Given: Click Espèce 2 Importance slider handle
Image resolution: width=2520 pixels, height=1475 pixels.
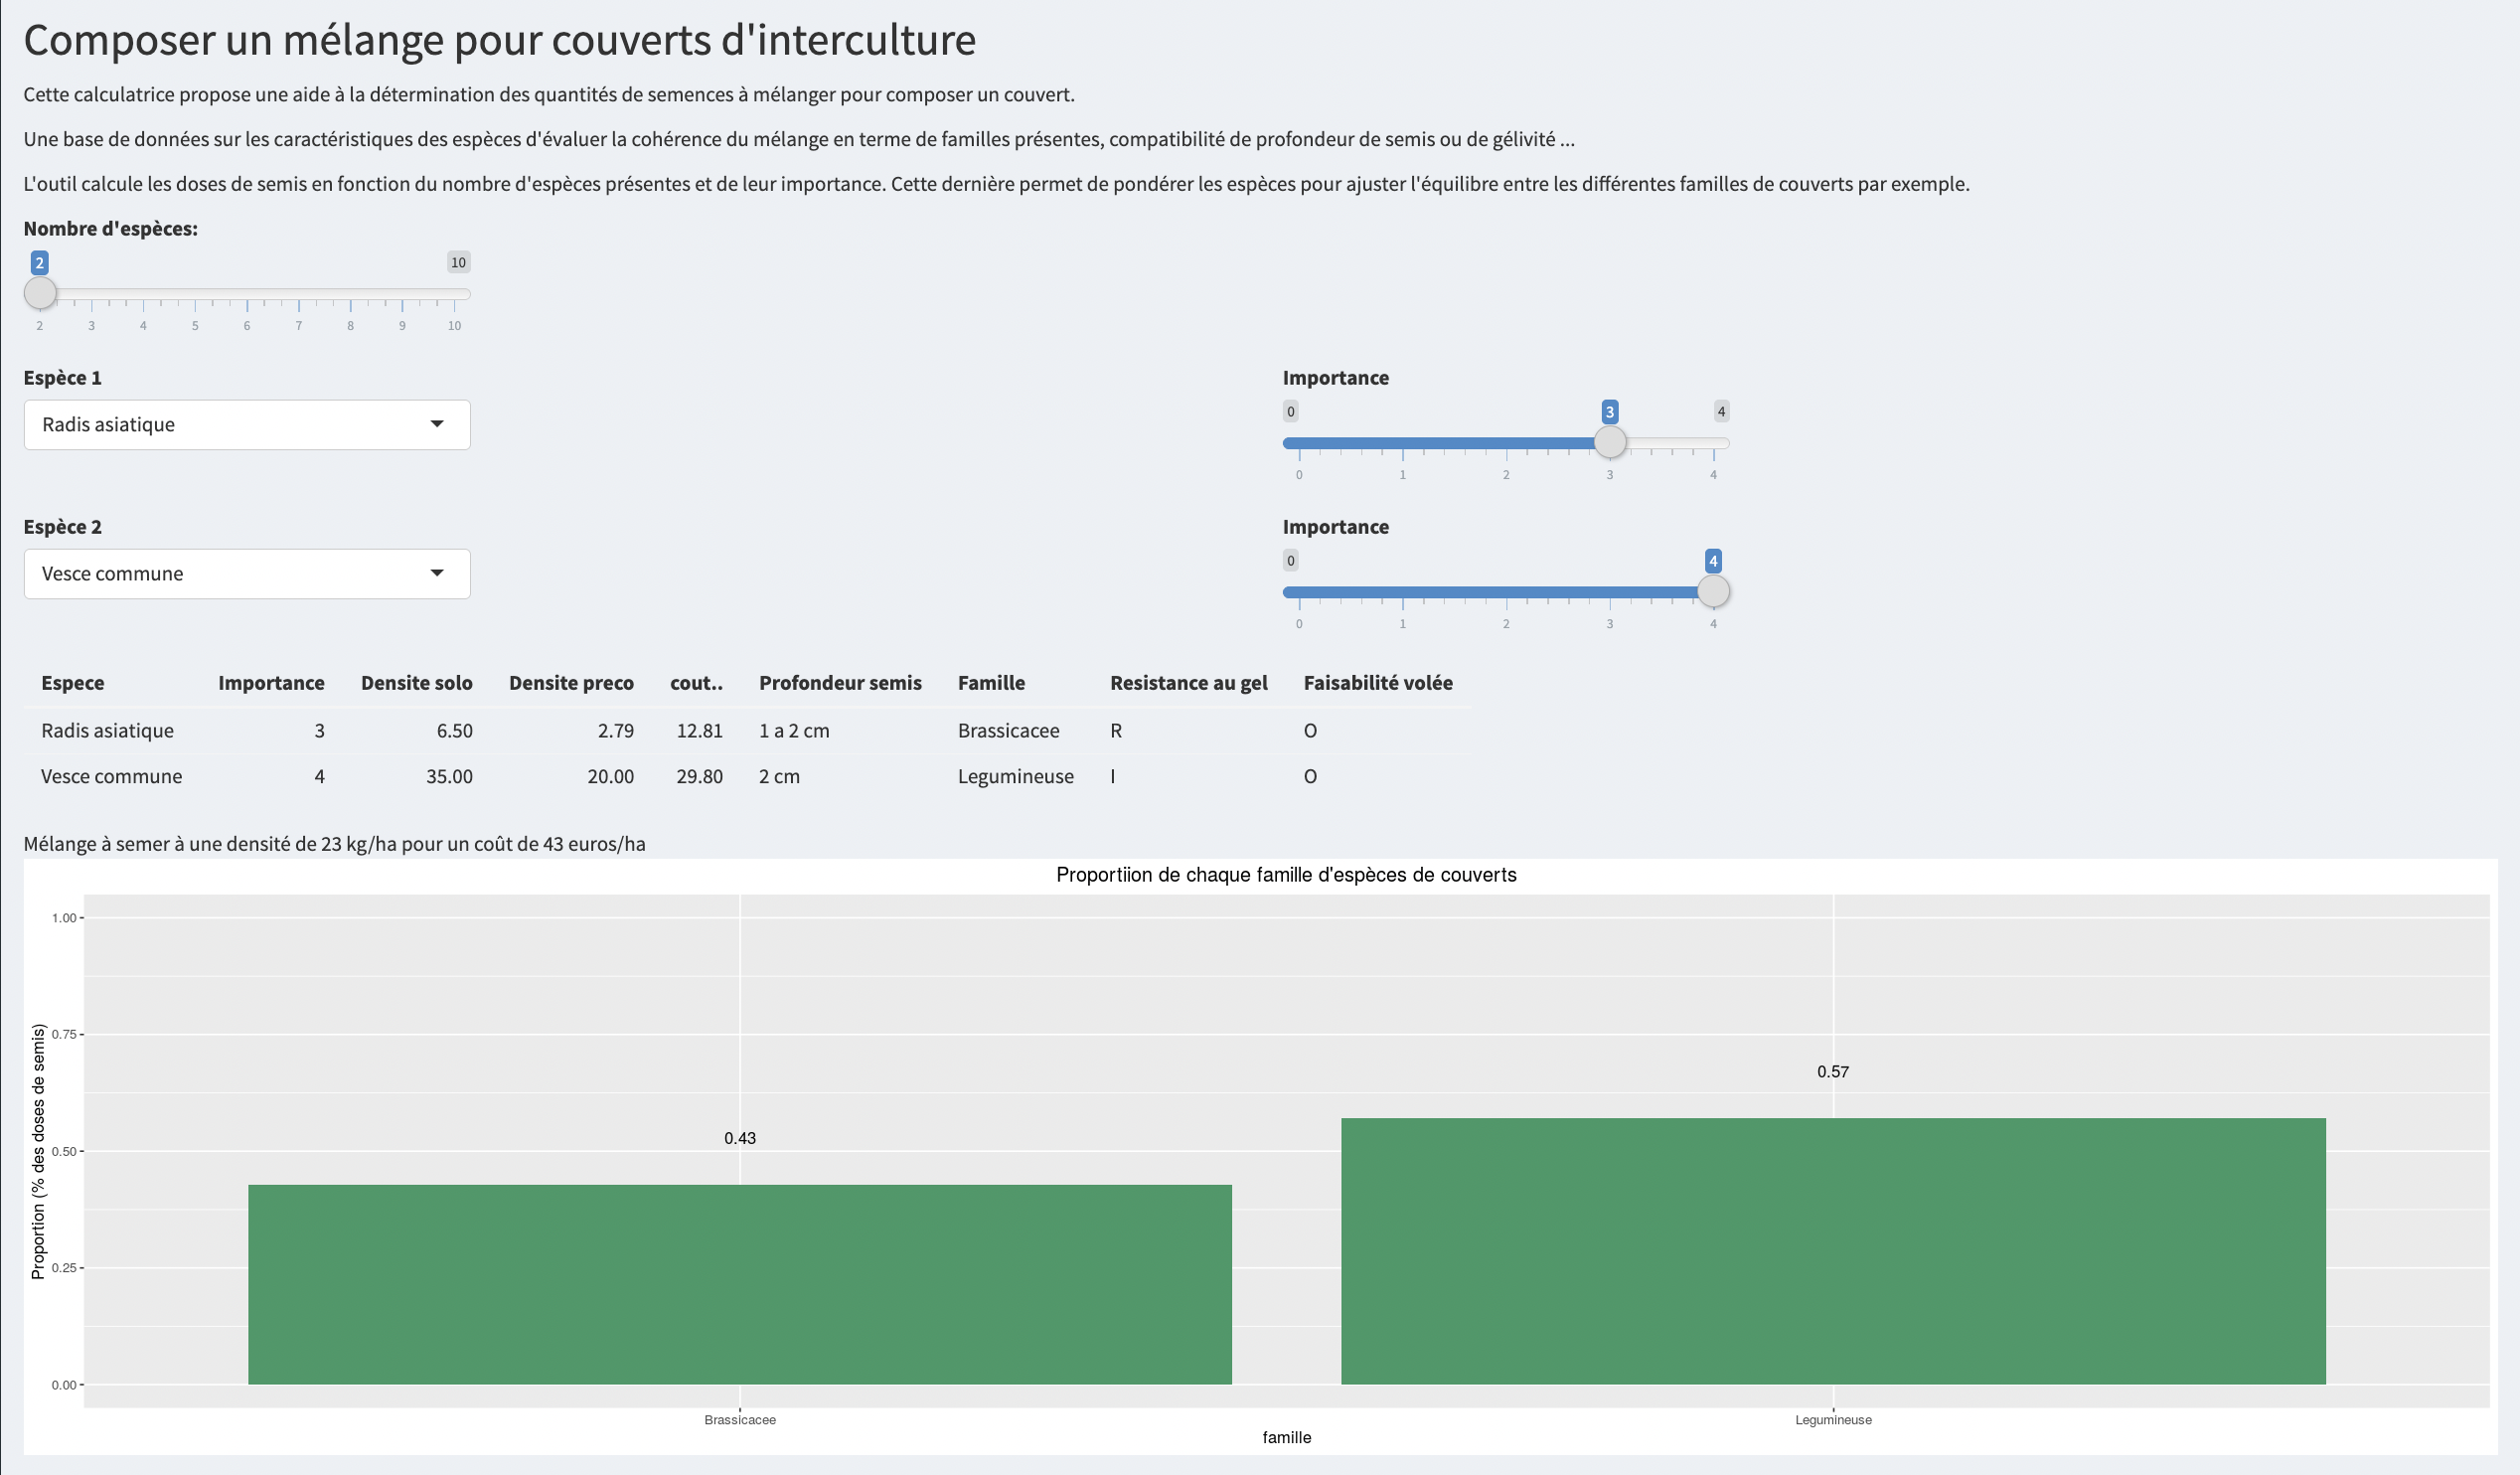Looking at the screenshot, I should (1713, 591).
